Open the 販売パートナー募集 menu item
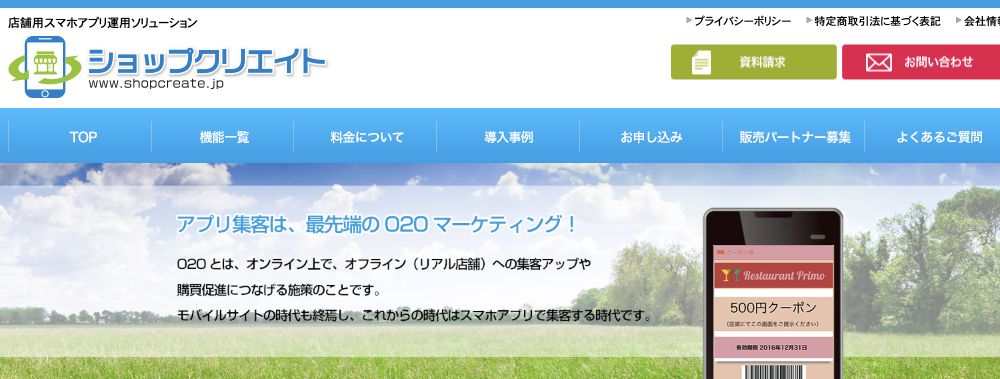1000x379 pixels. click(x=795, y=137)
